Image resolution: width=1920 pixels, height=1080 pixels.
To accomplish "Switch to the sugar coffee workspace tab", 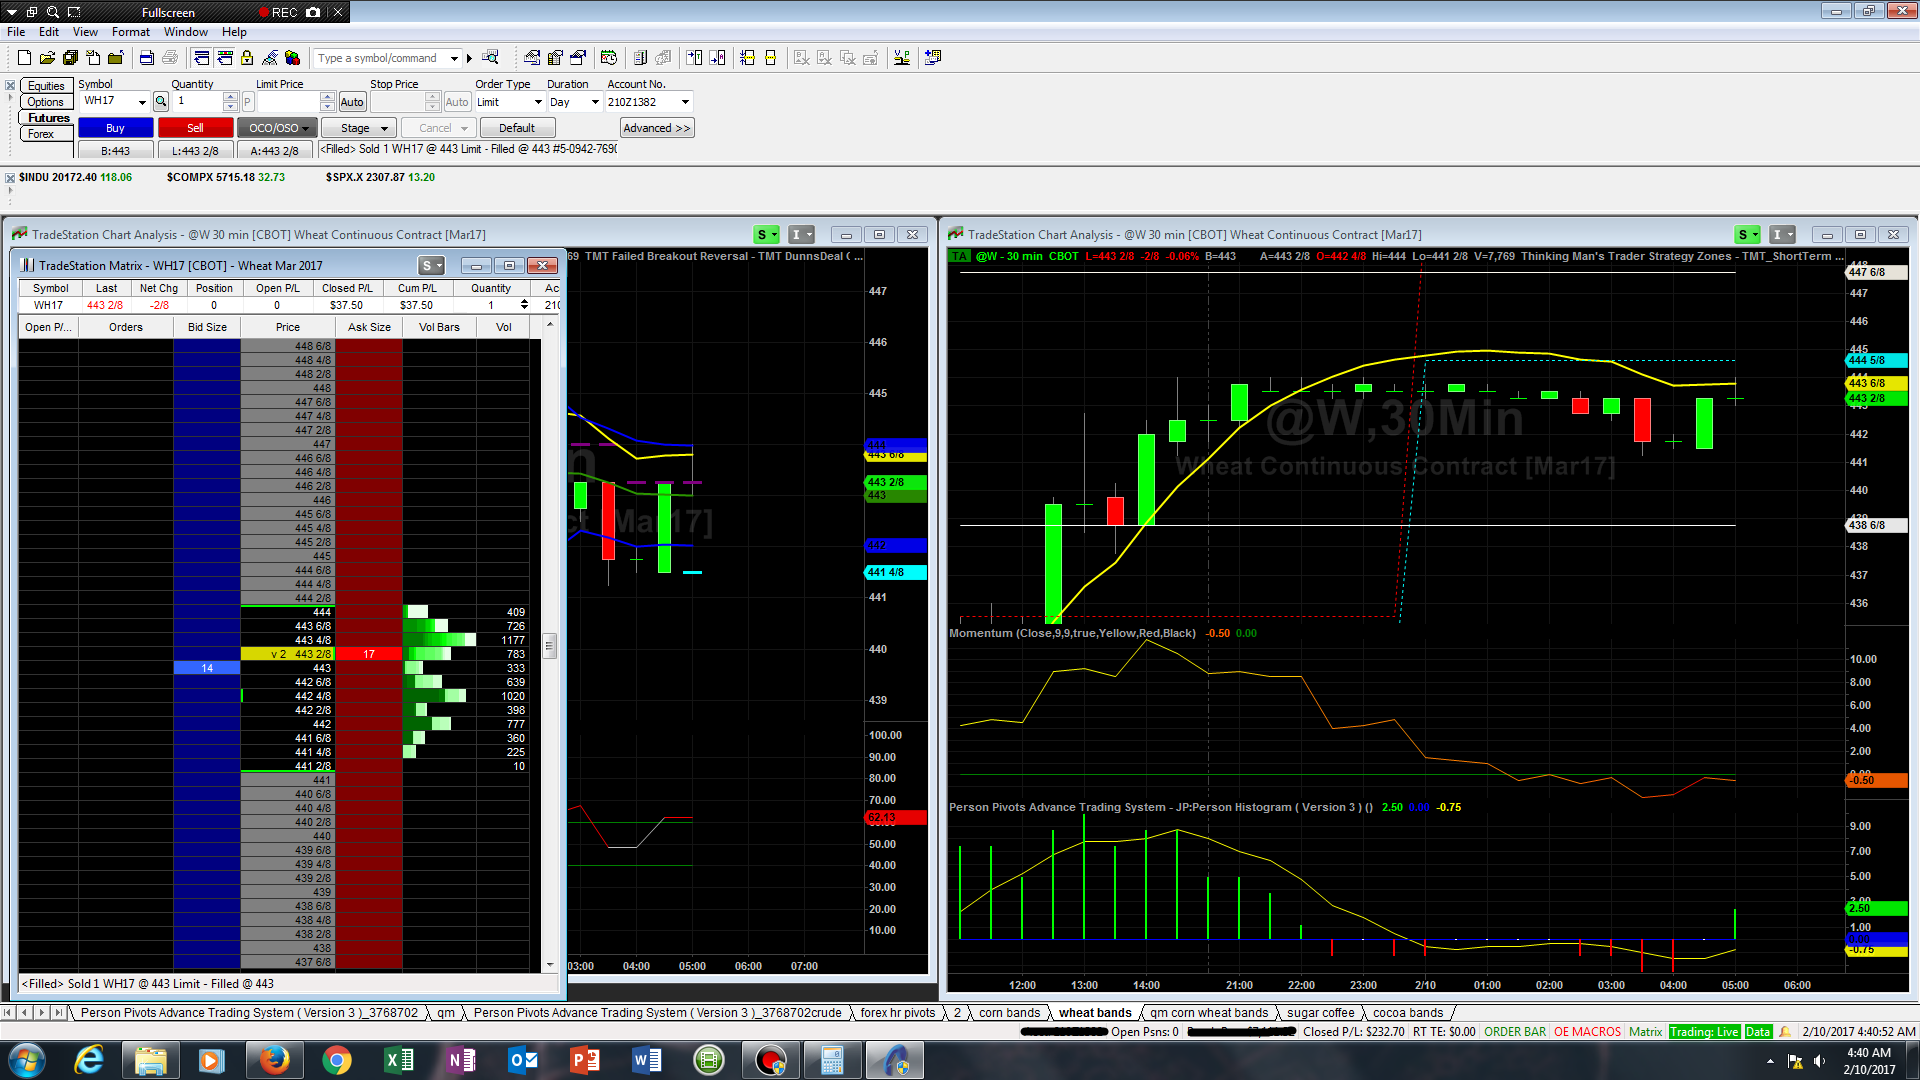I will coord(1320,1013).
